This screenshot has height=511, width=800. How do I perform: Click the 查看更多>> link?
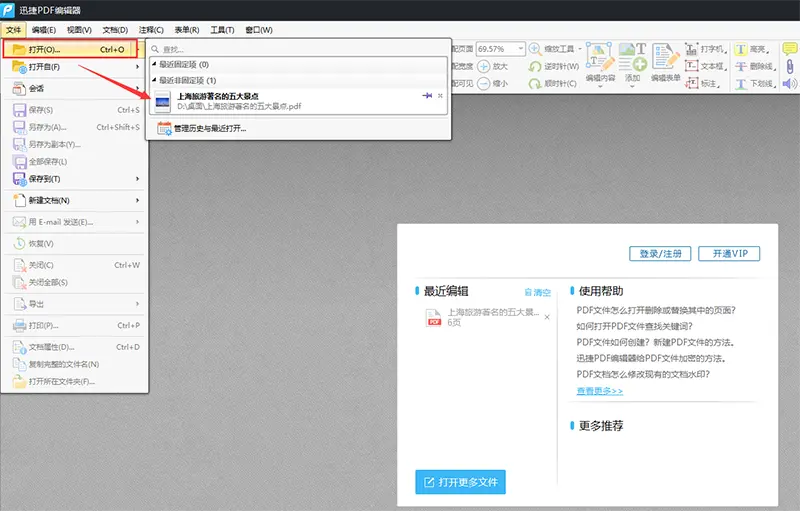coord(599,391)
